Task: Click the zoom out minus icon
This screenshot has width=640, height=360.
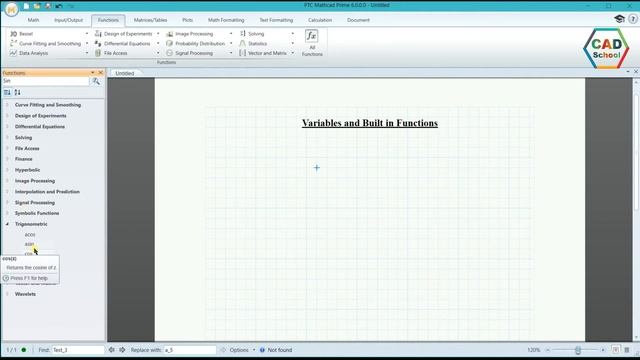Action: pyautogui.click(x=548, y=350)
